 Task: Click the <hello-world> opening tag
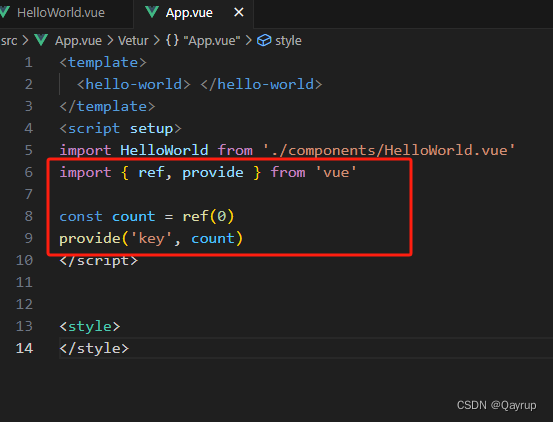[x=134, y=85]
